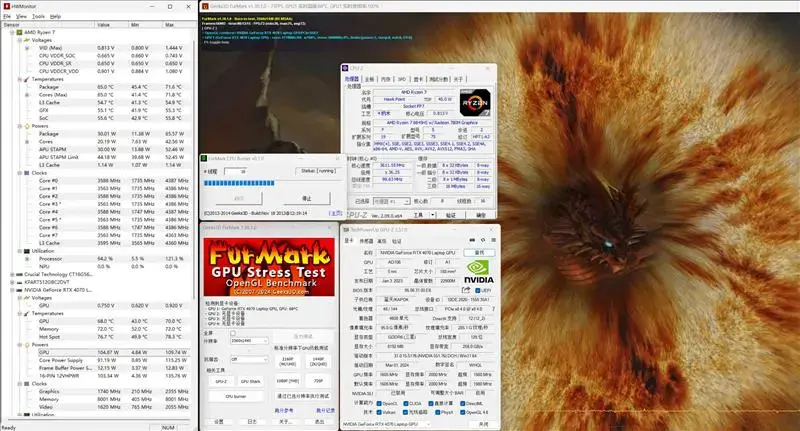Switch to the 显卡 tab in CPU-Z
Viewport: 800px width, 431px height.
point(418,79)
